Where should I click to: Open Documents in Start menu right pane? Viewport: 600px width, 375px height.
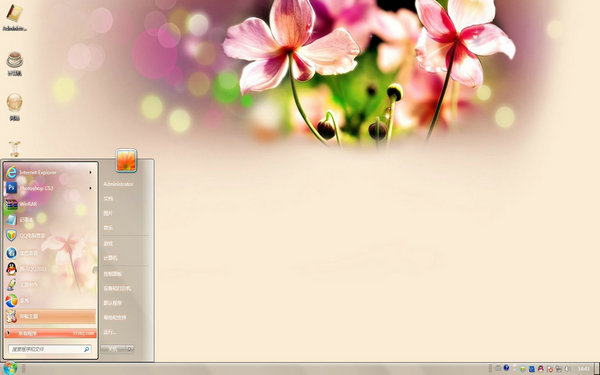pyautogui.click(x=108, y=199)
